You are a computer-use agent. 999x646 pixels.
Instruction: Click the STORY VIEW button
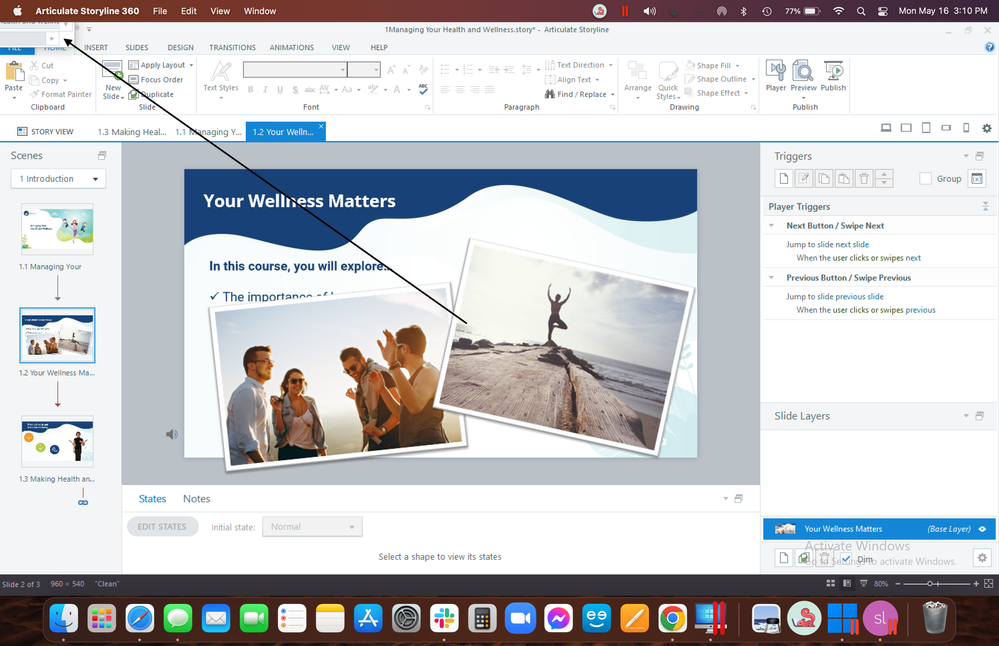[46, 131]
